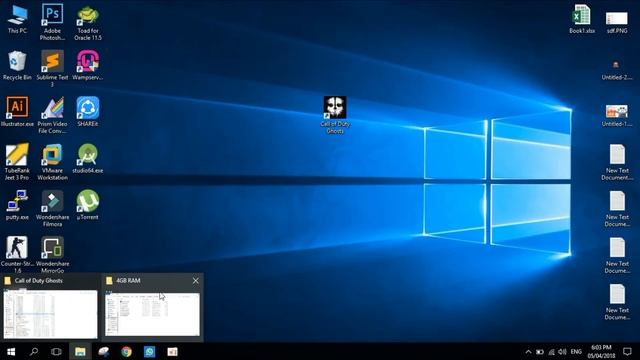Open clock and calendar flyout

click(x=601, y=351)
